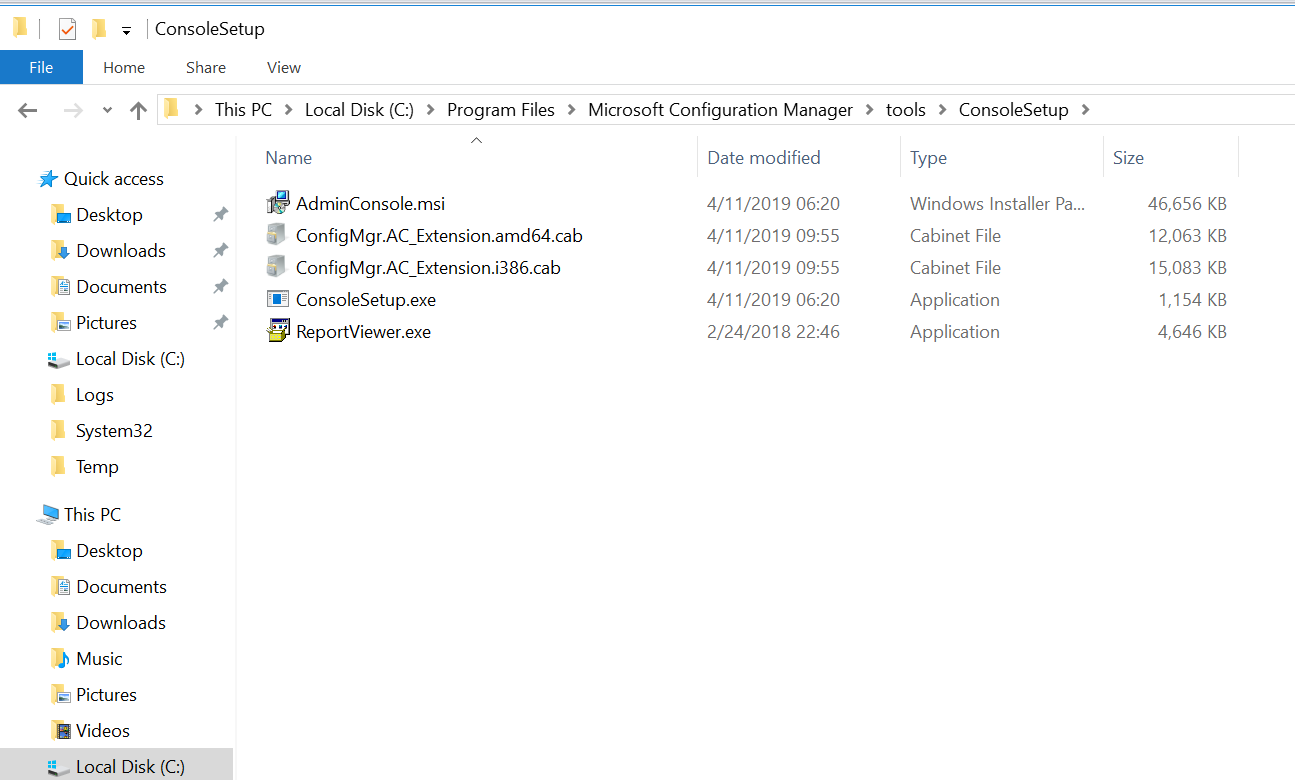
Task: Open the recent locations dropdown arrow
Action: coord(107,110)
